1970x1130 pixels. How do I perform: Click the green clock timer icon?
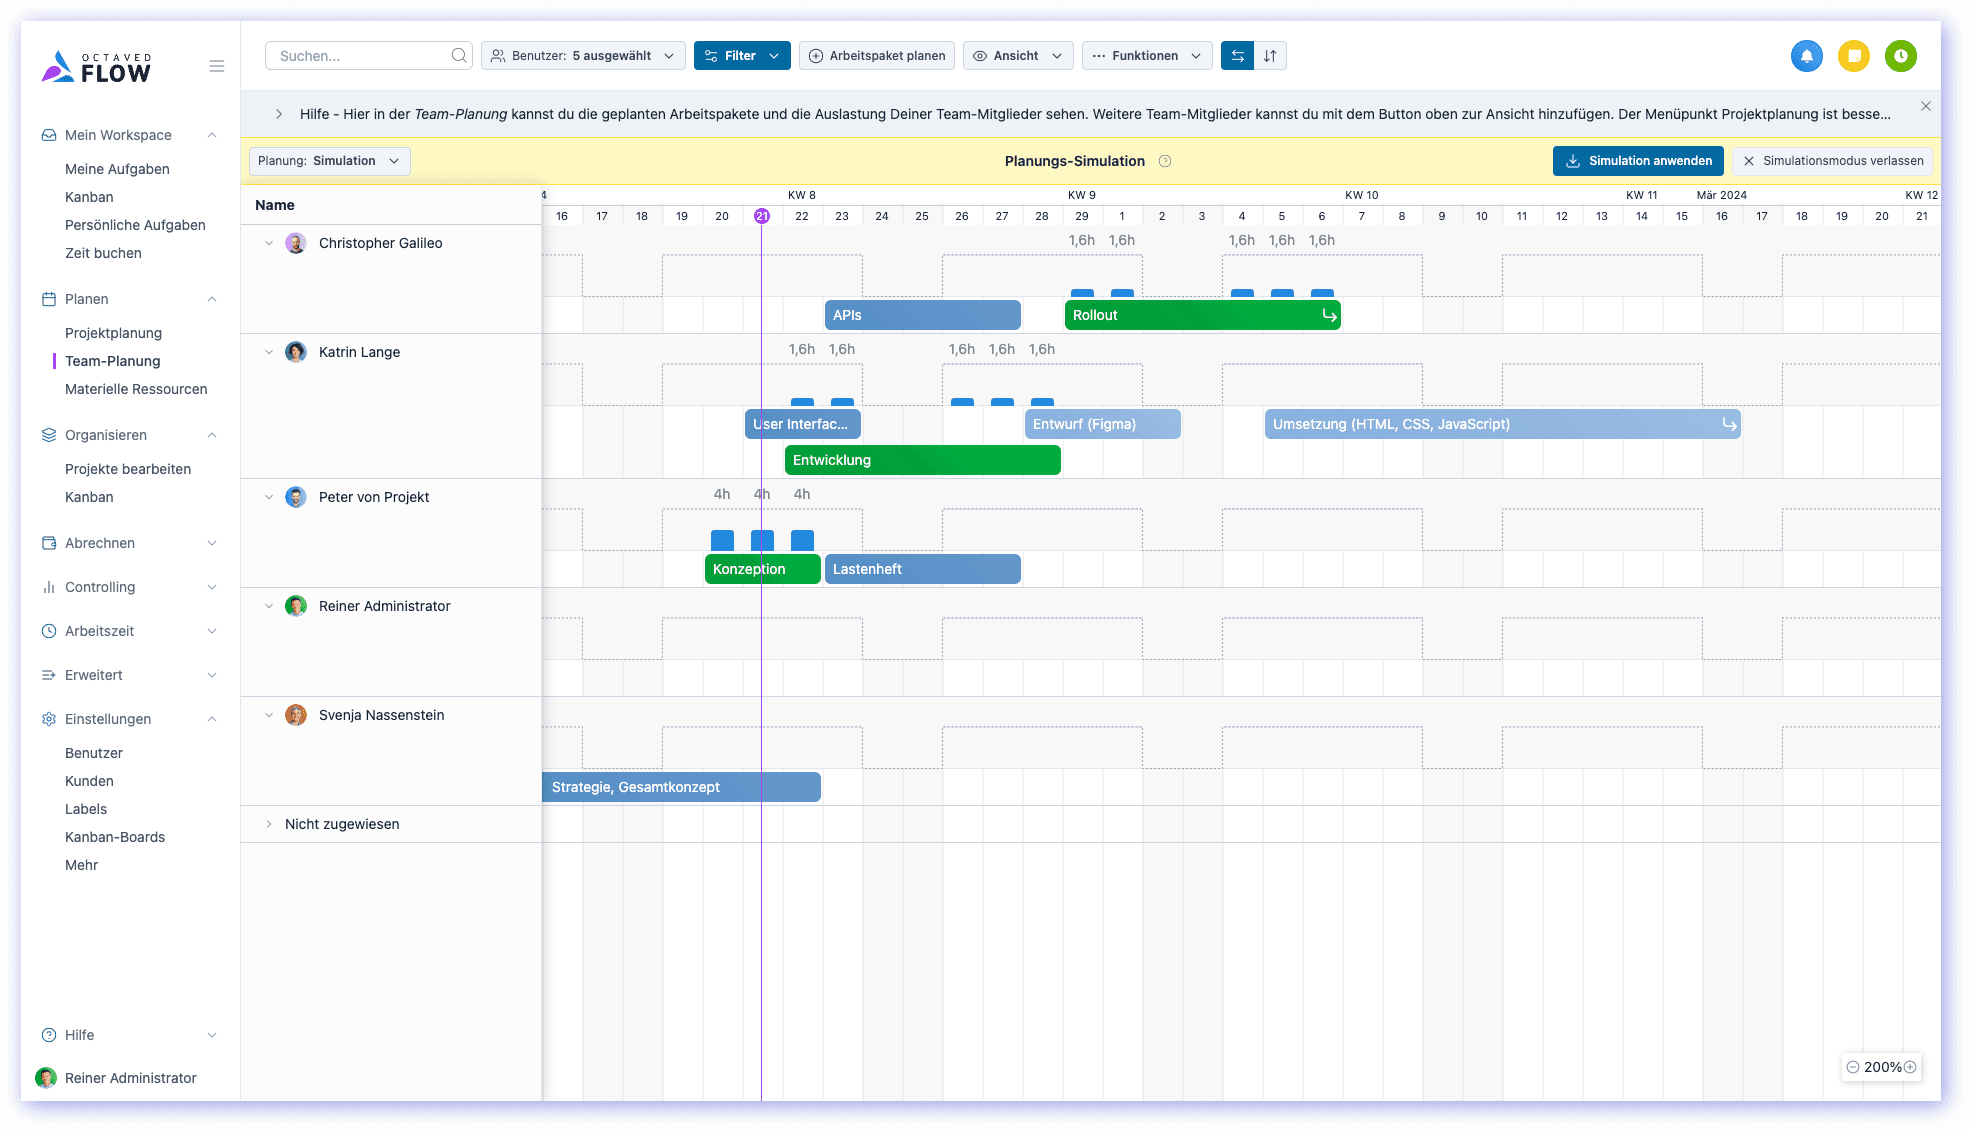coord(1900,56)
